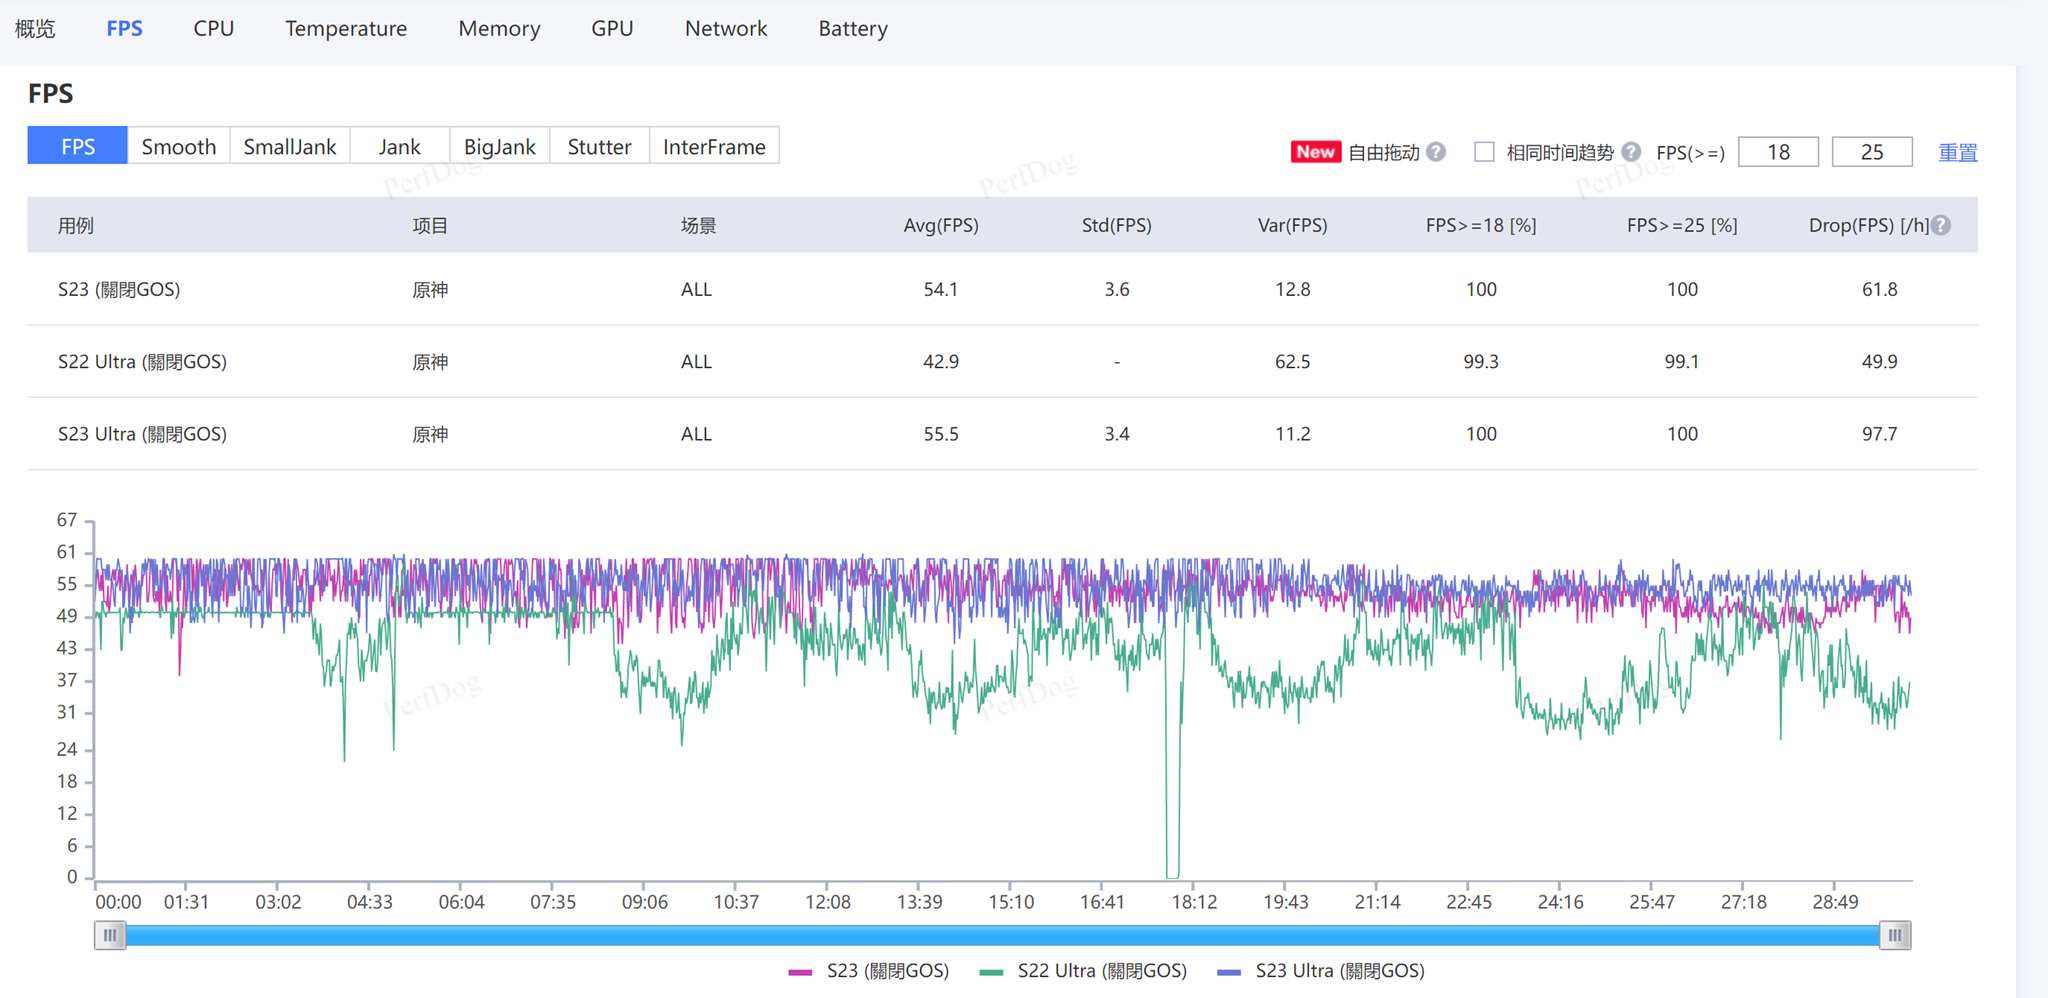Click help icon beside 自由拖动
Image resolution: width=2048 pixels, height=998 pixels.
1436,152
